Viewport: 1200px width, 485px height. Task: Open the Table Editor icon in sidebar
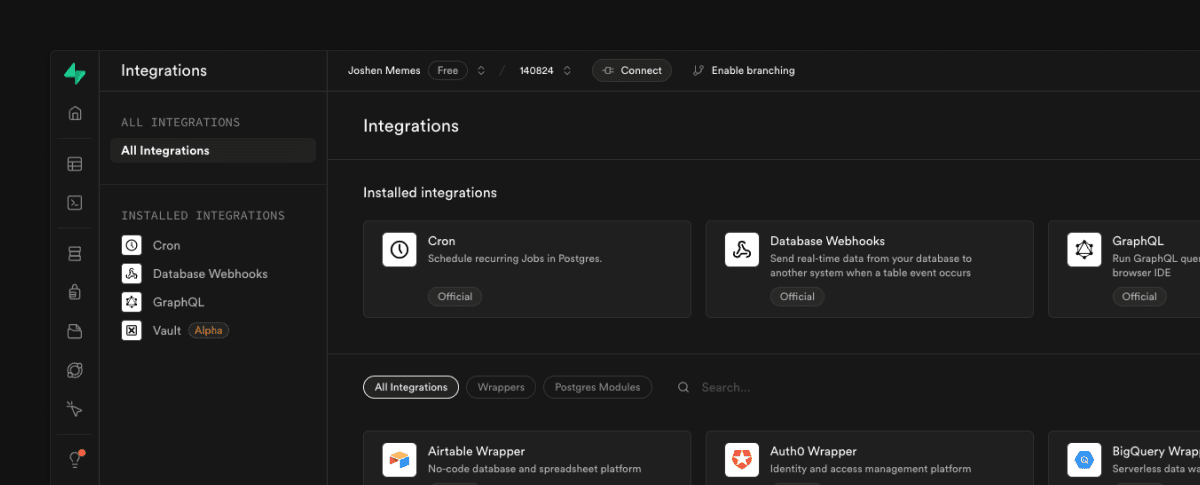(x=75, y=164)
